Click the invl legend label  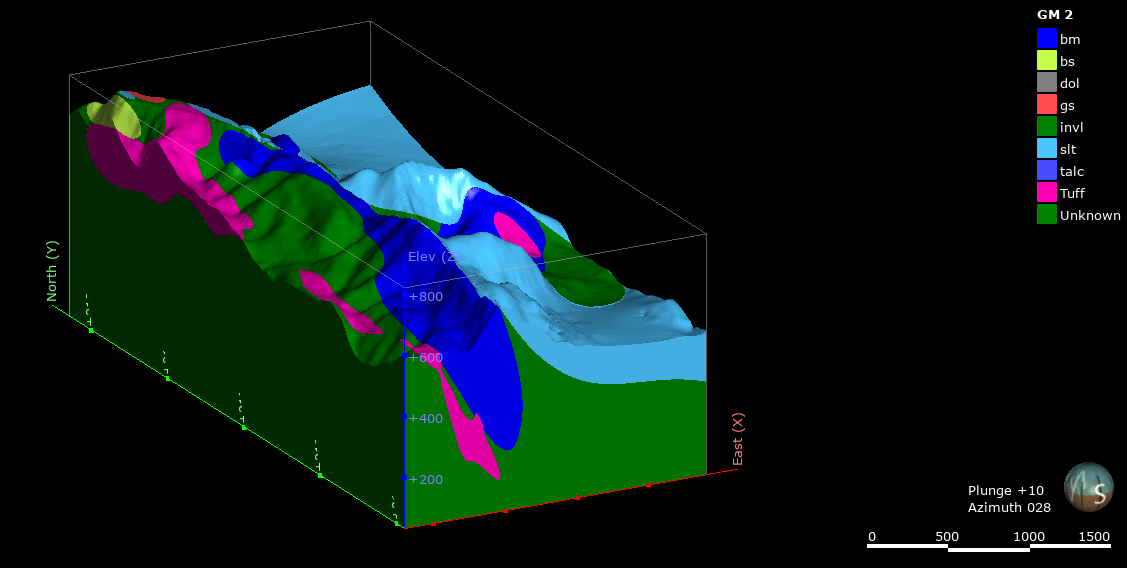(1071, 127)
